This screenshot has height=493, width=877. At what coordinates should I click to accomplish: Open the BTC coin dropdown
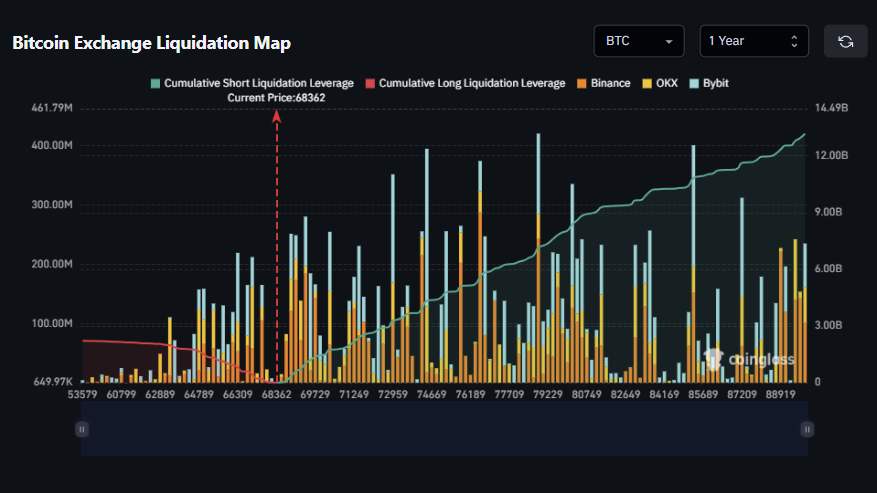[638, 41]
